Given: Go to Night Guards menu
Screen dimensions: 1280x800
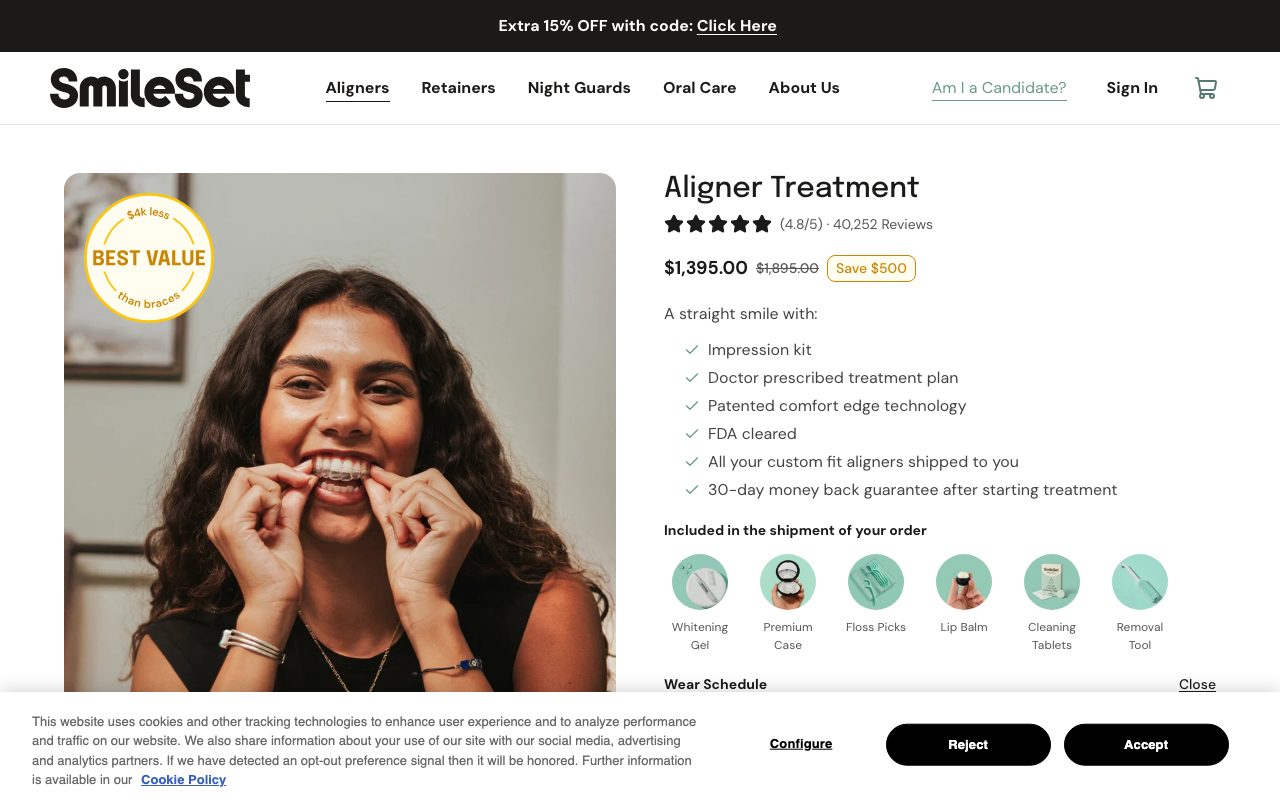Looking at the screenshot, I should pos(579,88).
